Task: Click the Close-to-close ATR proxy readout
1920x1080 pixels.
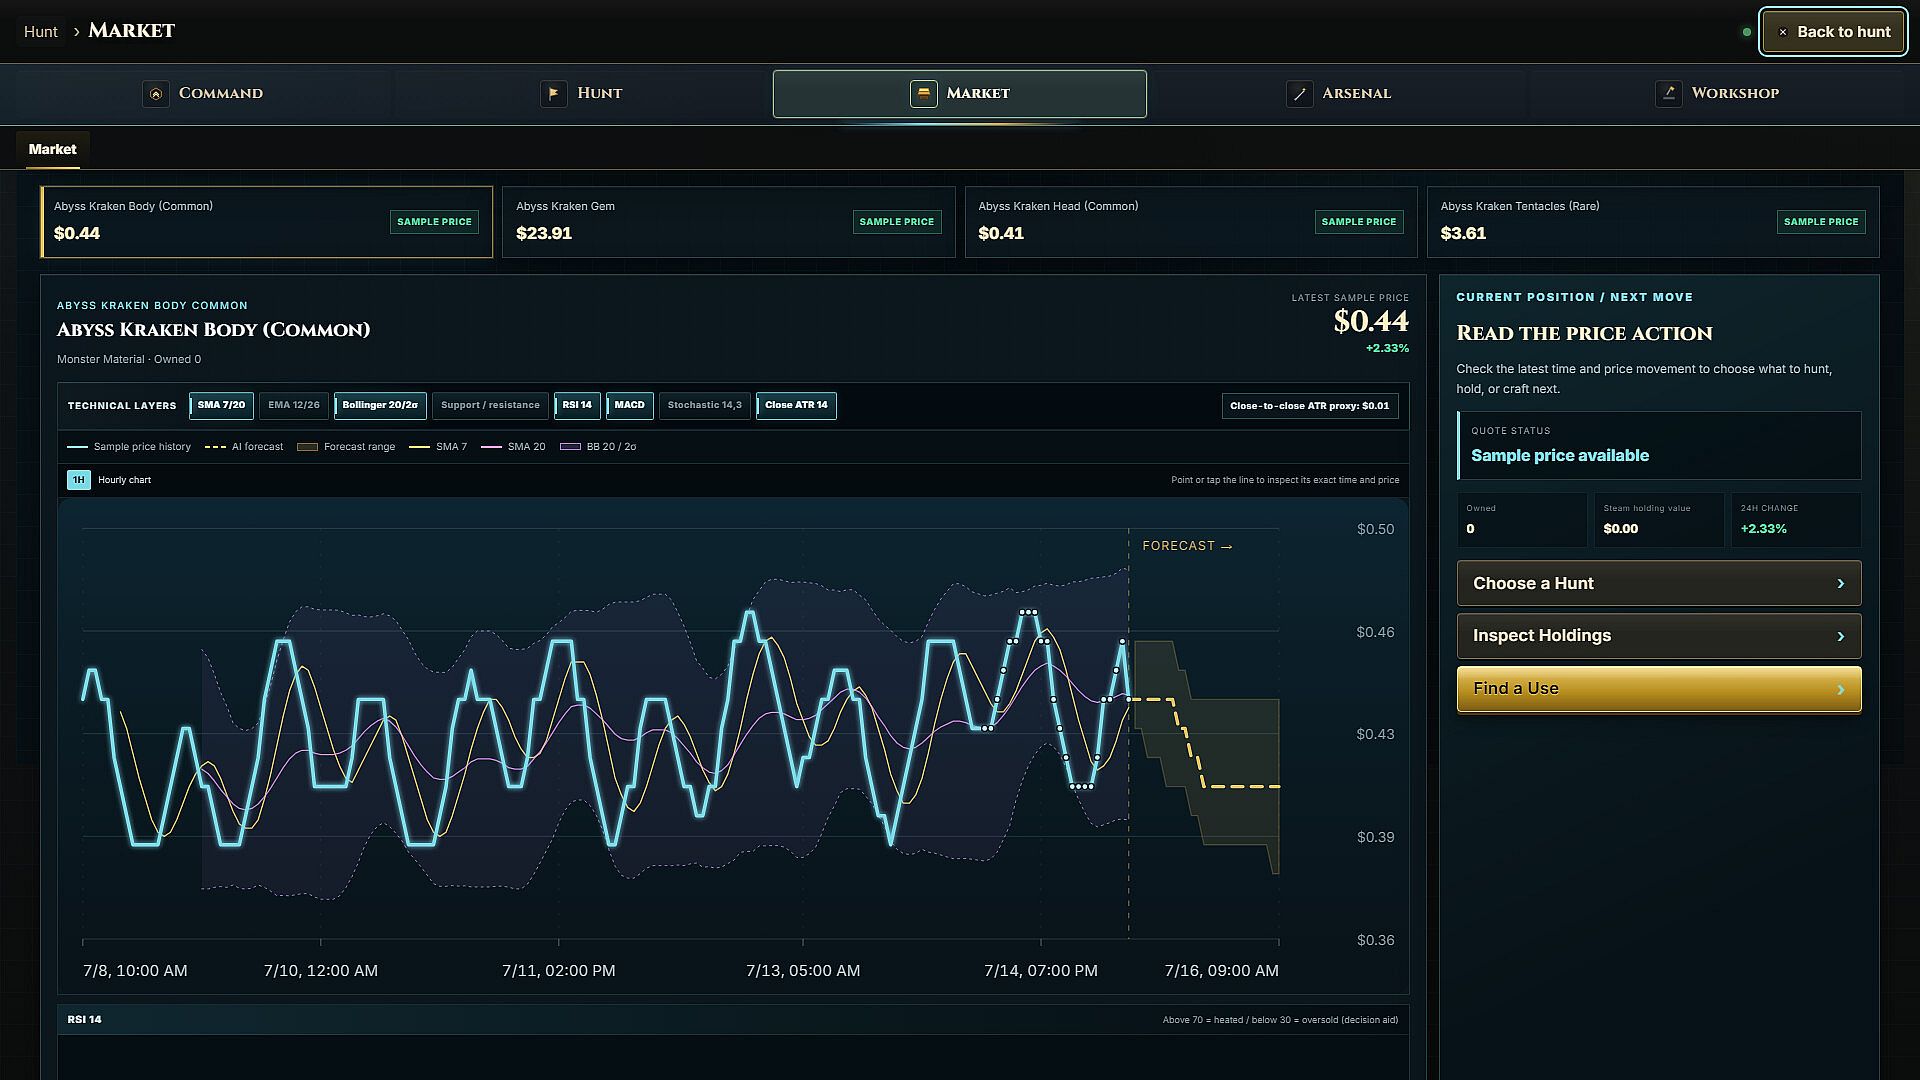Action: [1310, 406]
